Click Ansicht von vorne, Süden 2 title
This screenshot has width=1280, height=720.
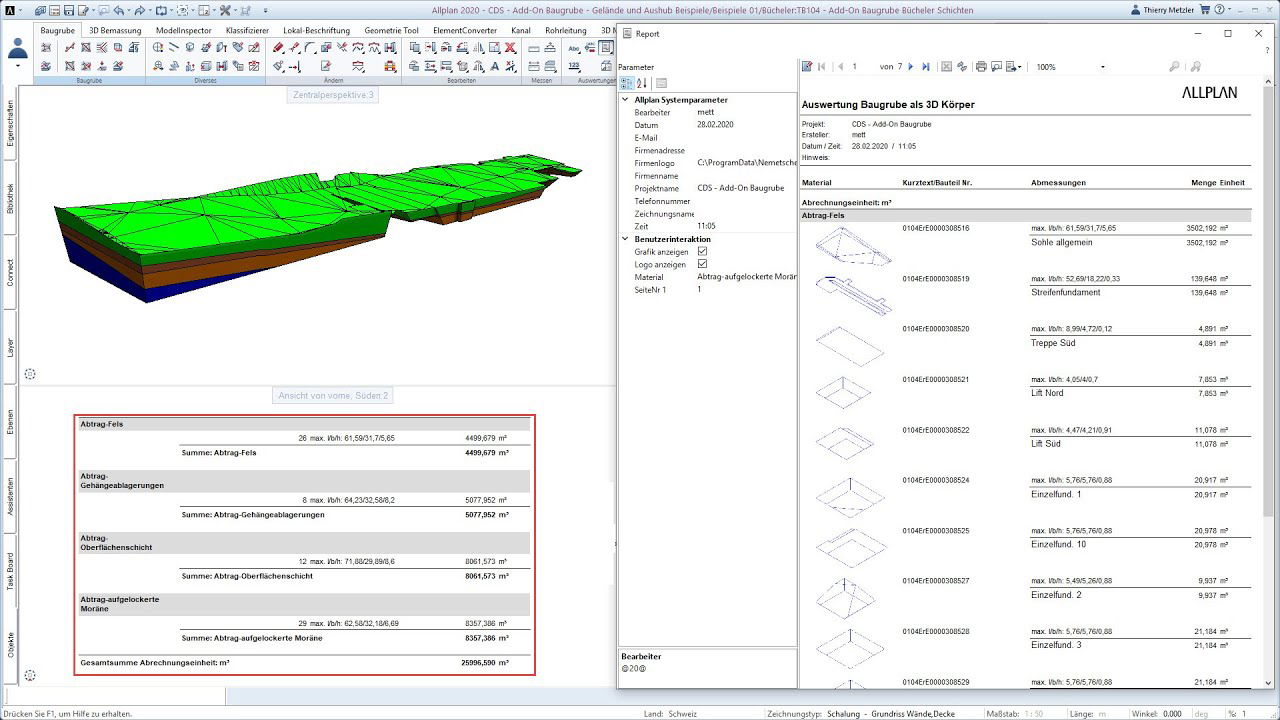(331, 395)
